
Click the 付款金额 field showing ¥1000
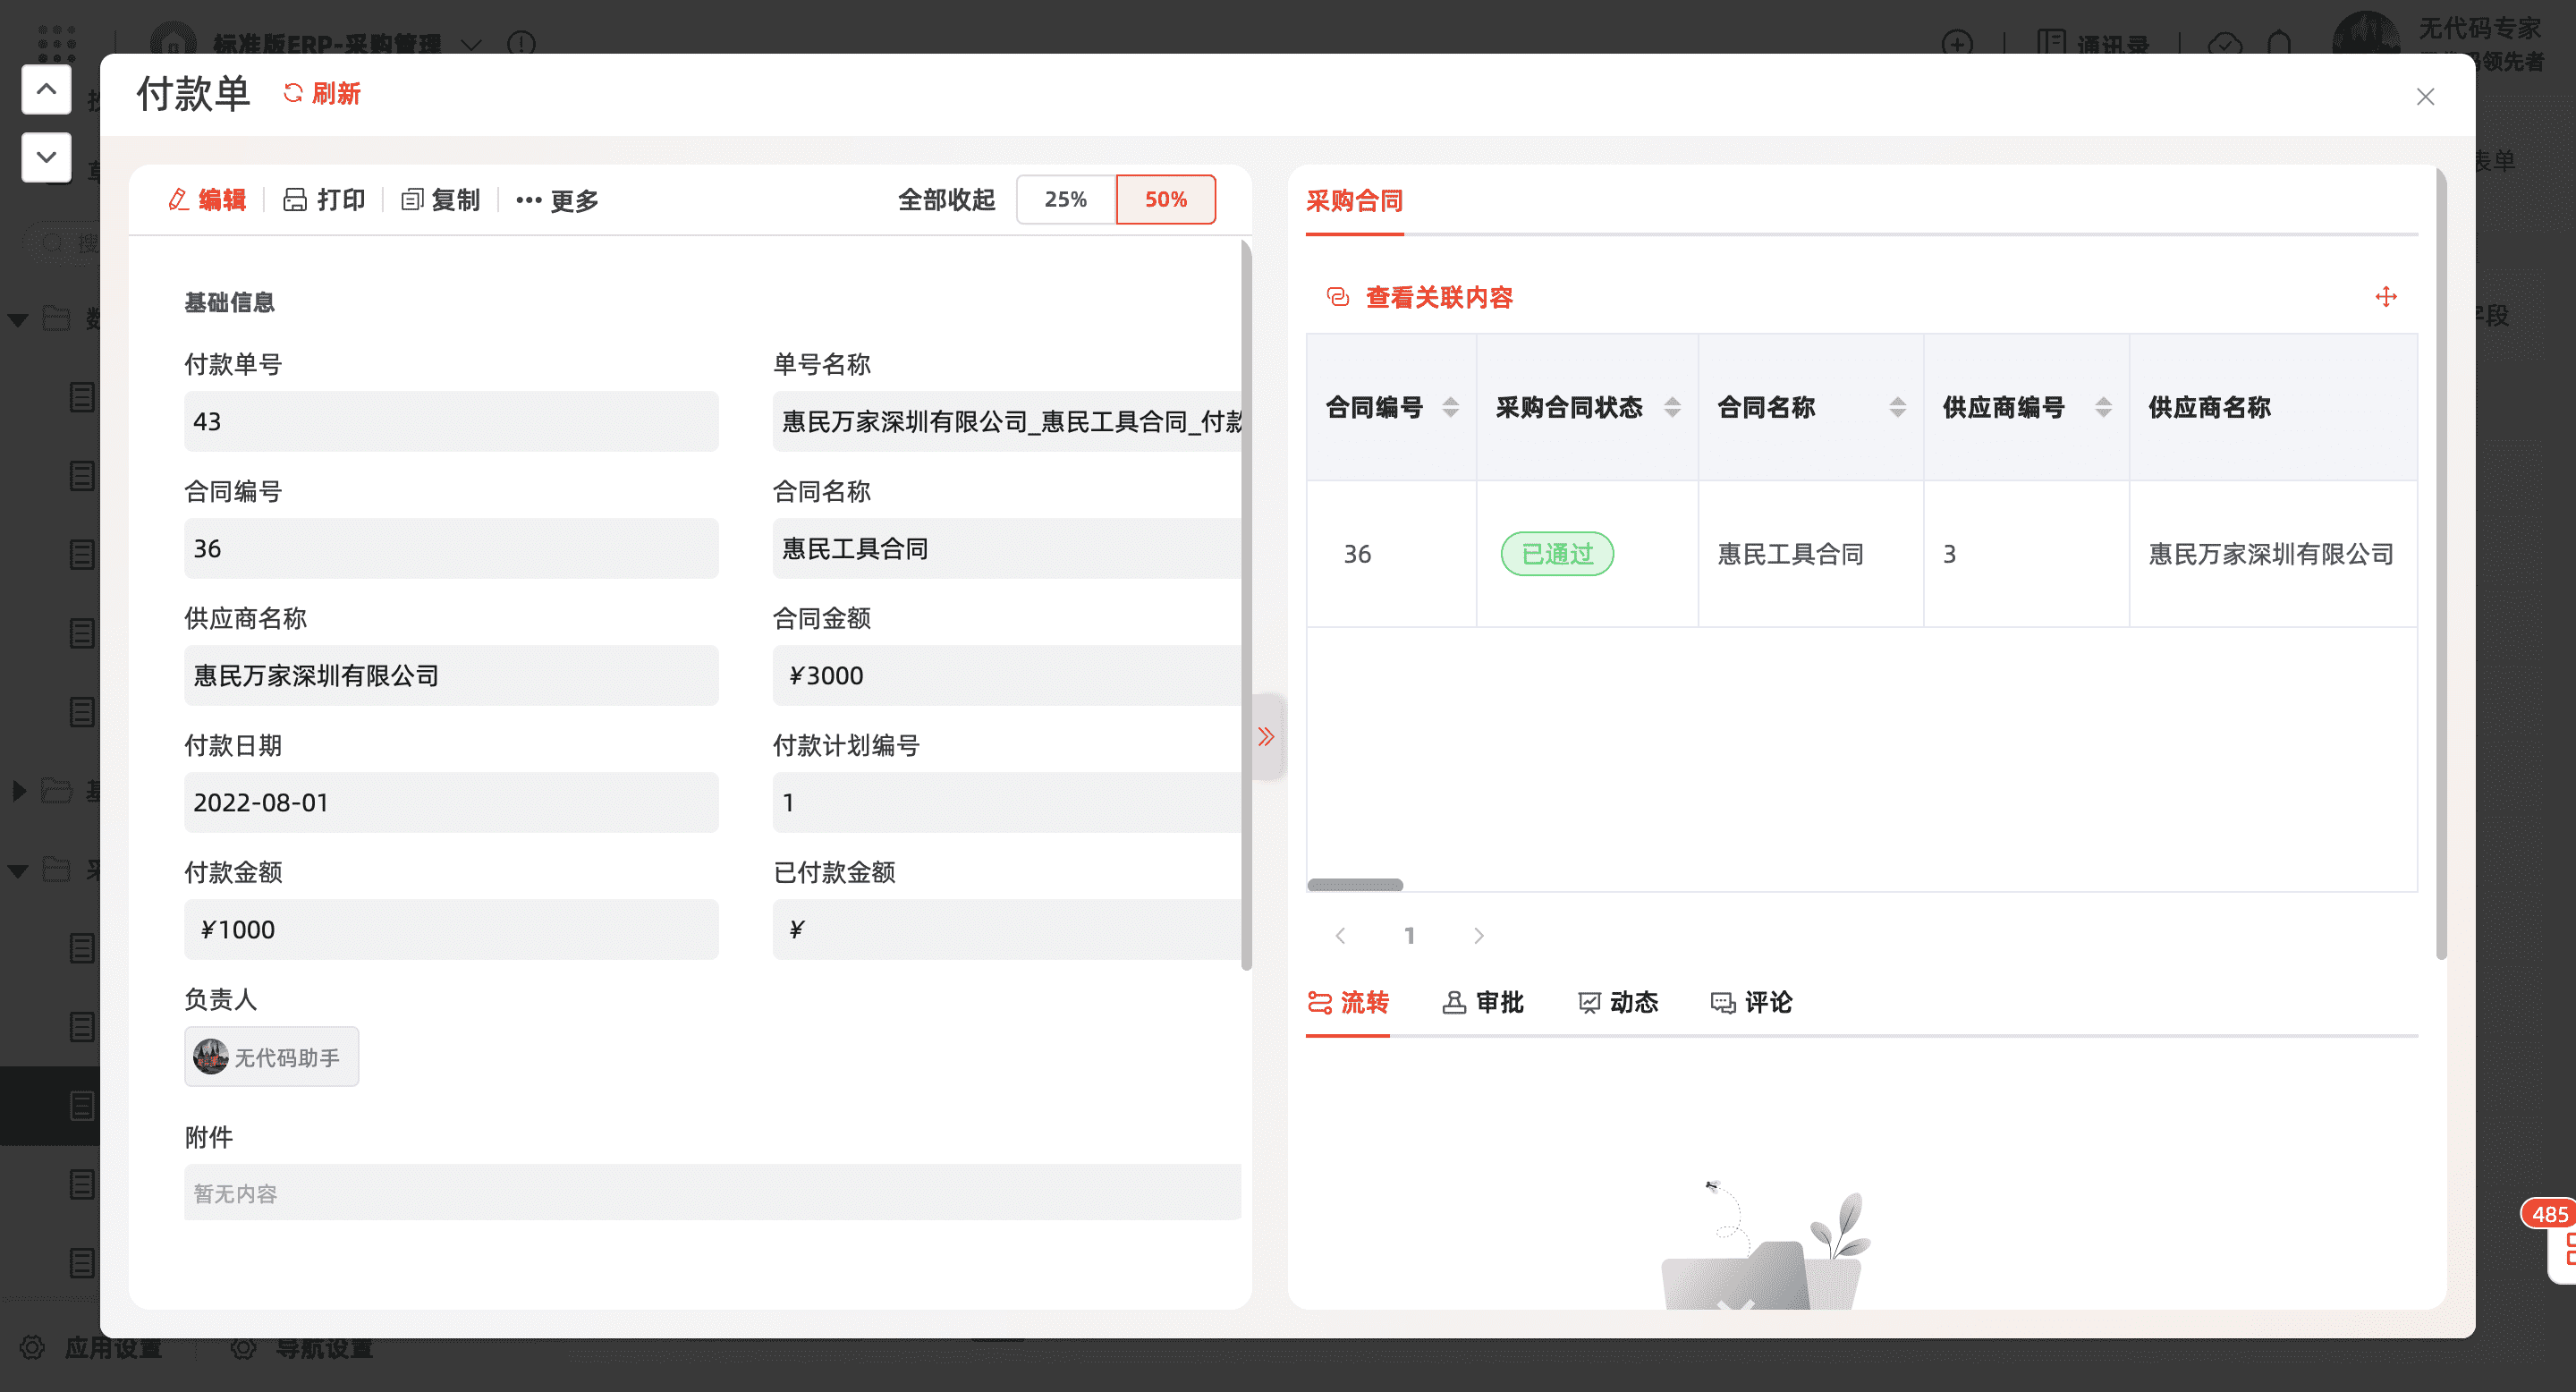pyautogui.click(x=450, y=929)
